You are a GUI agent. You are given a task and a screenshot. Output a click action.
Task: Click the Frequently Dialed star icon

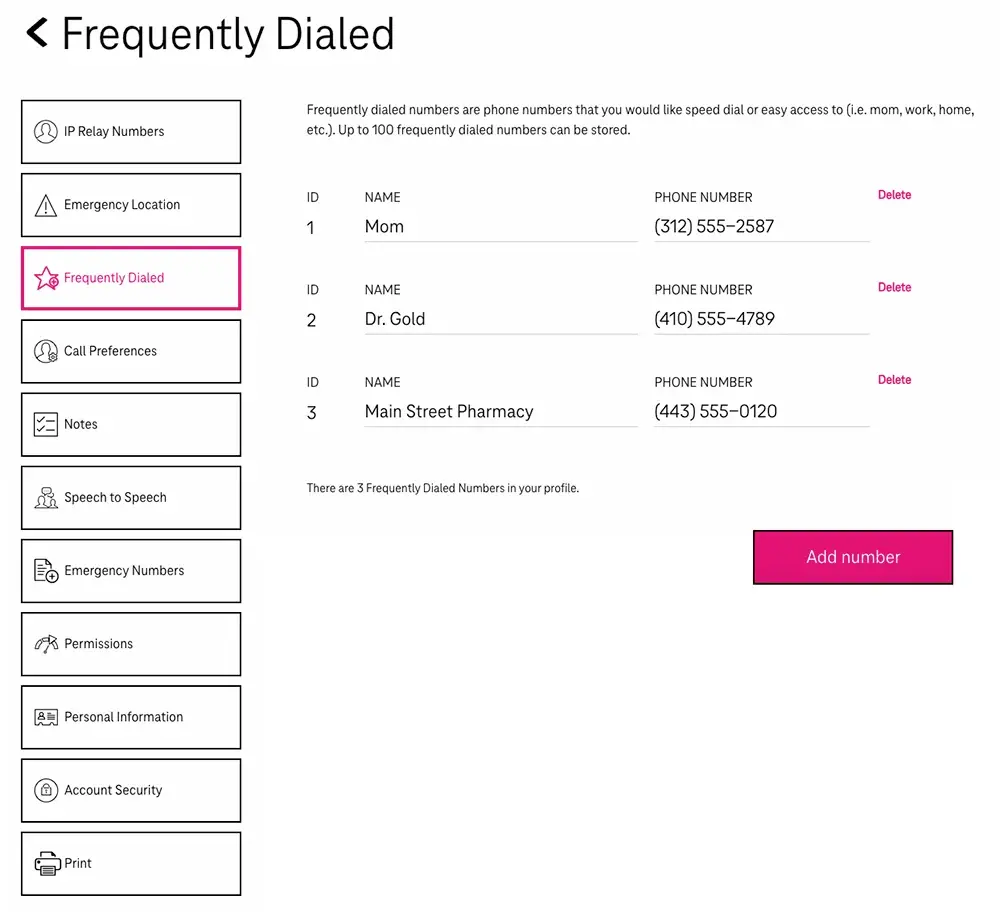45,278
